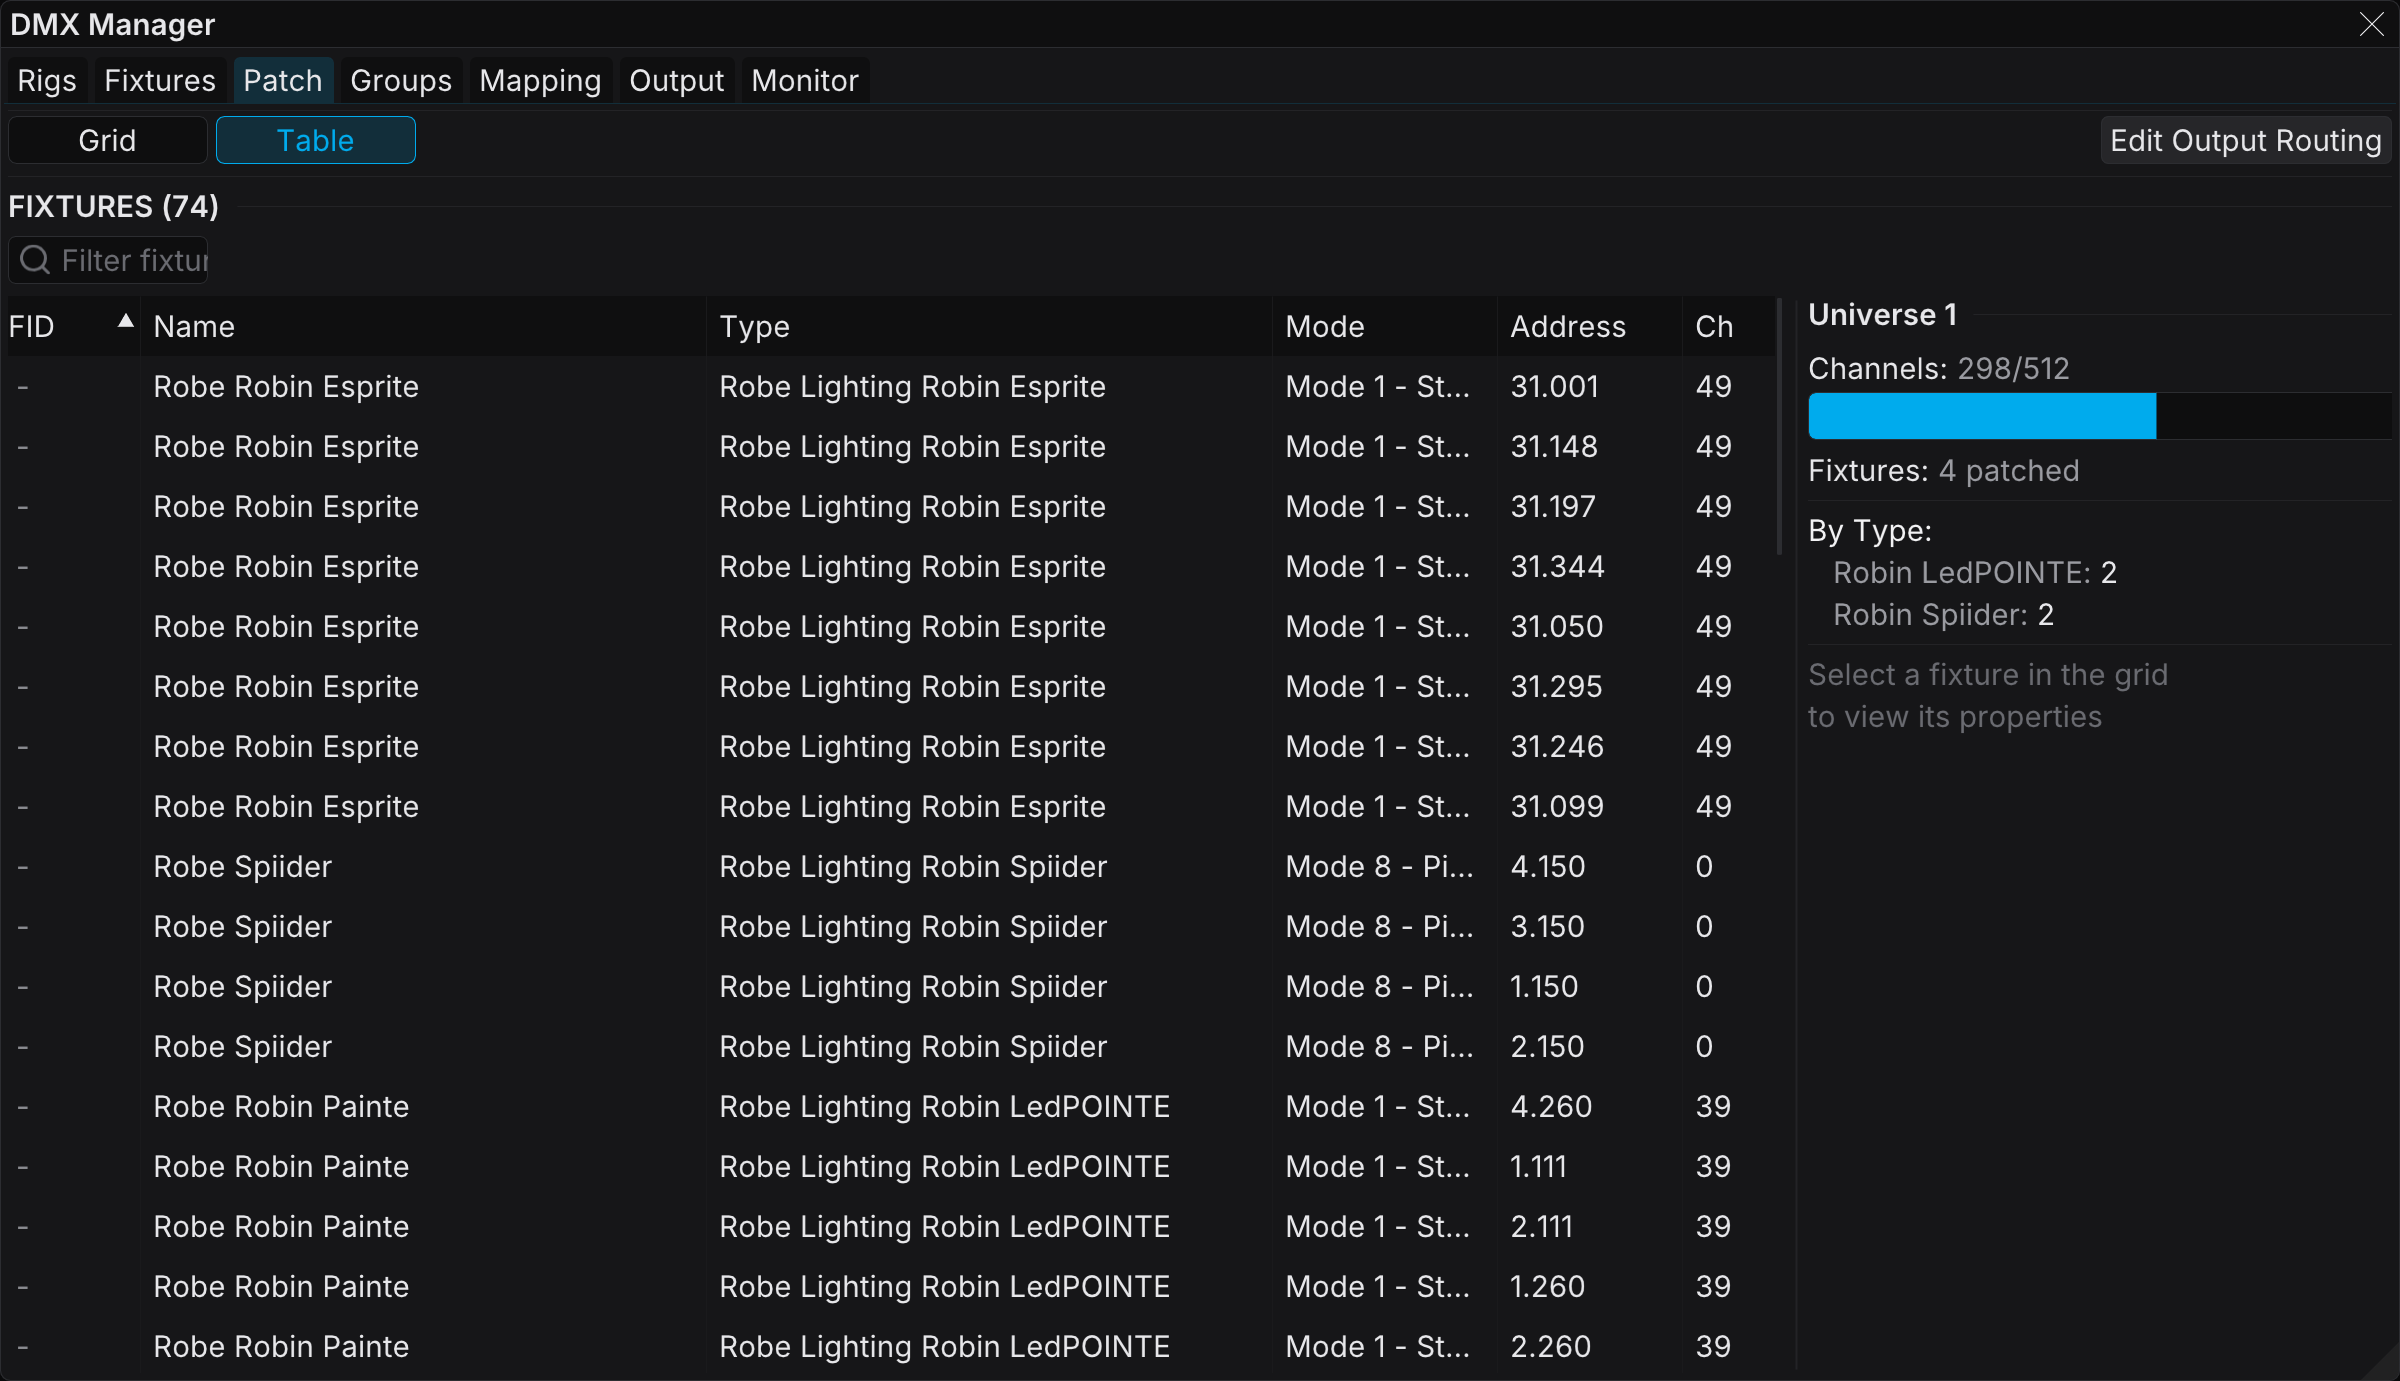
Task: Sort table by Name column
Action: [424, 327]
